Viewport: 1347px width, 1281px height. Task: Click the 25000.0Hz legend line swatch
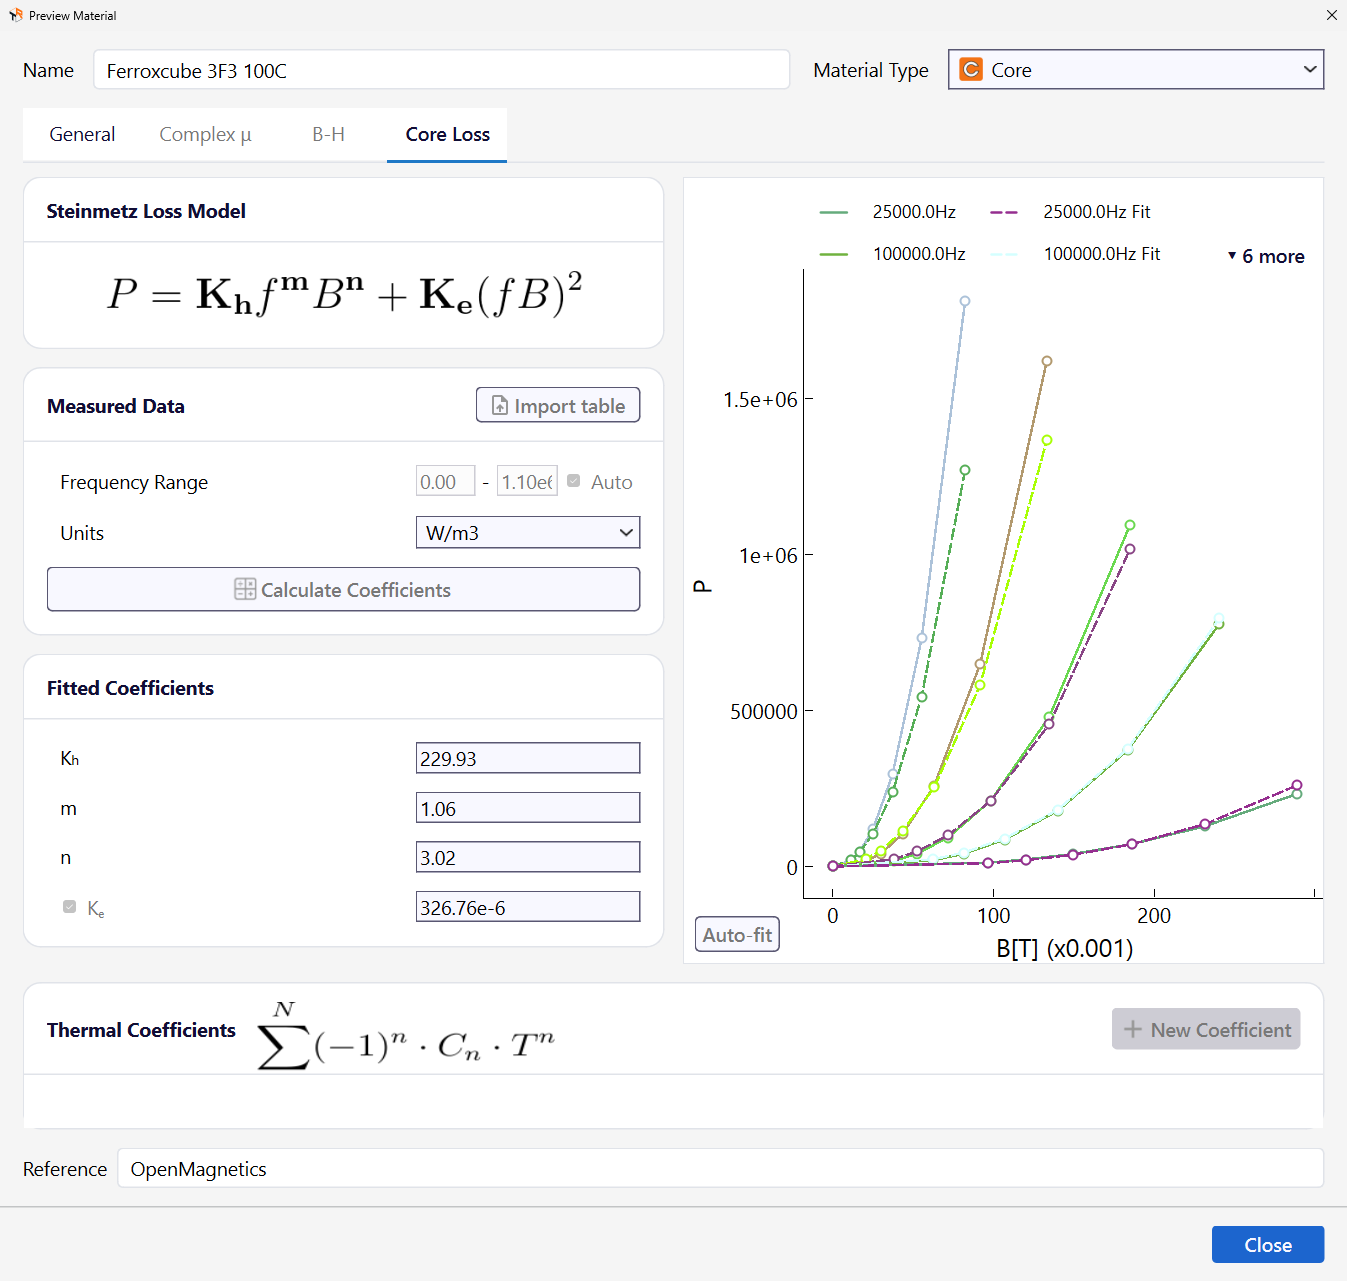point(834,212)
